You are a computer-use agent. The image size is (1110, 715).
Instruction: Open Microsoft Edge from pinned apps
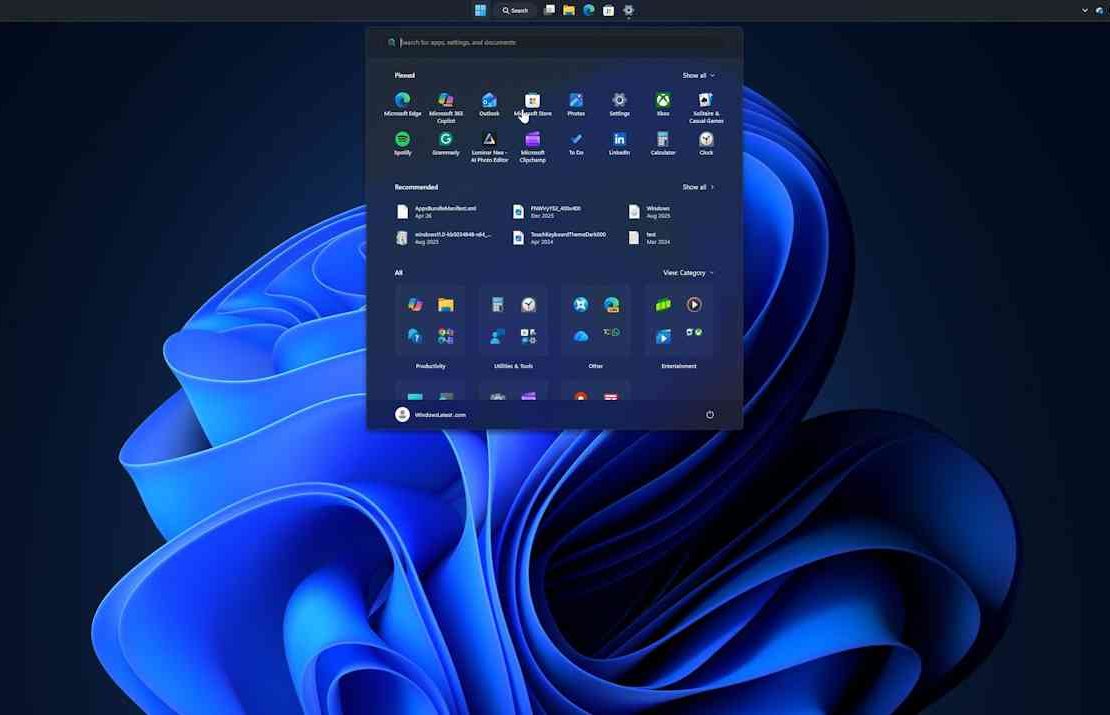[402, 104]
